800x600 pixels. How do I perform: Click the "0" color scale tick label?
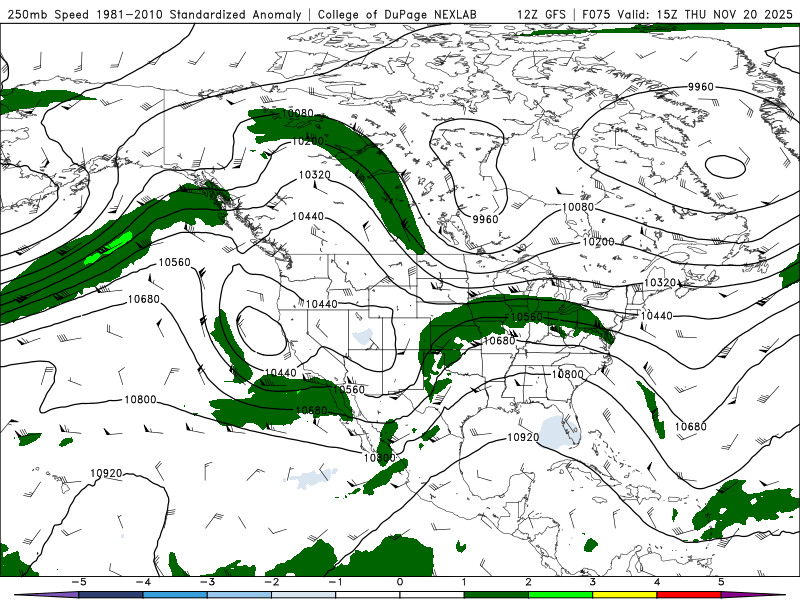399,582
